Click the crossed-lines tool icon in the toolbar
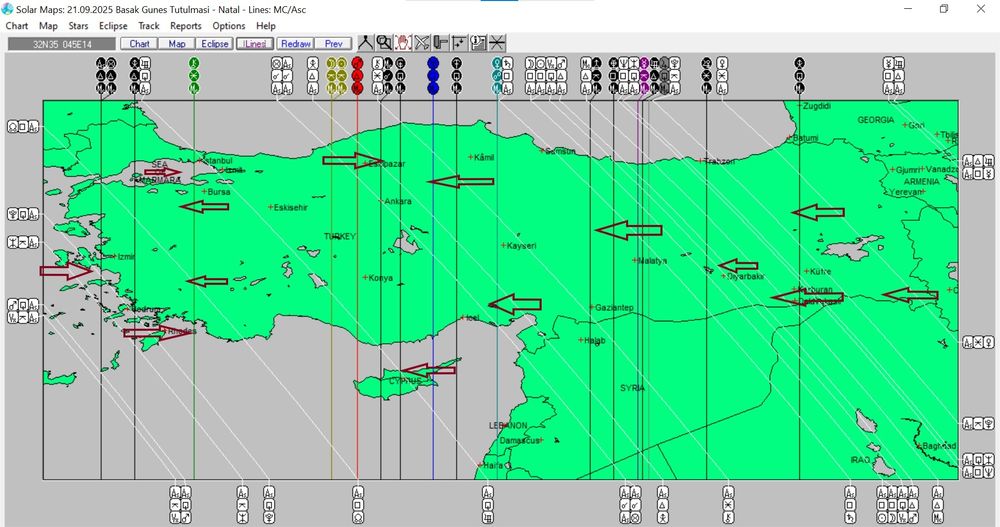The width and height of the screenshot is (1000, 527). [x=422, y=43]
